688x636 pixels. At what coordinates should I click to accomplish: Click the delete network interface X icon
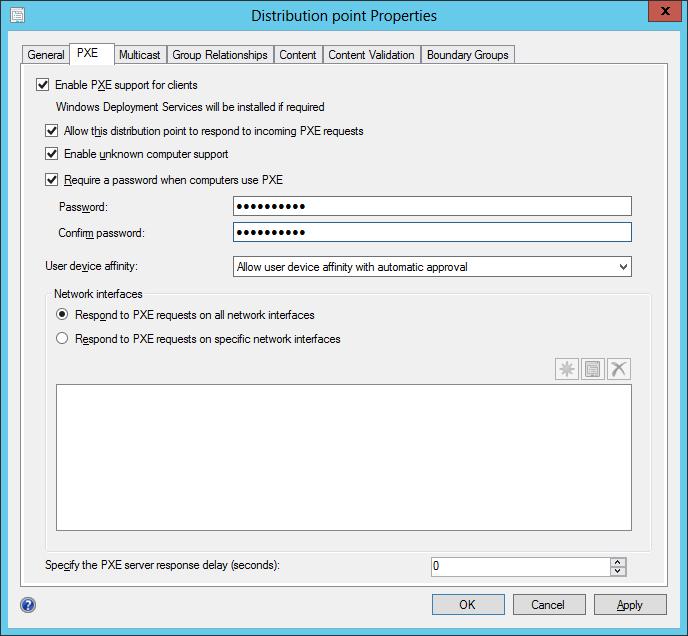coord(619,369)
